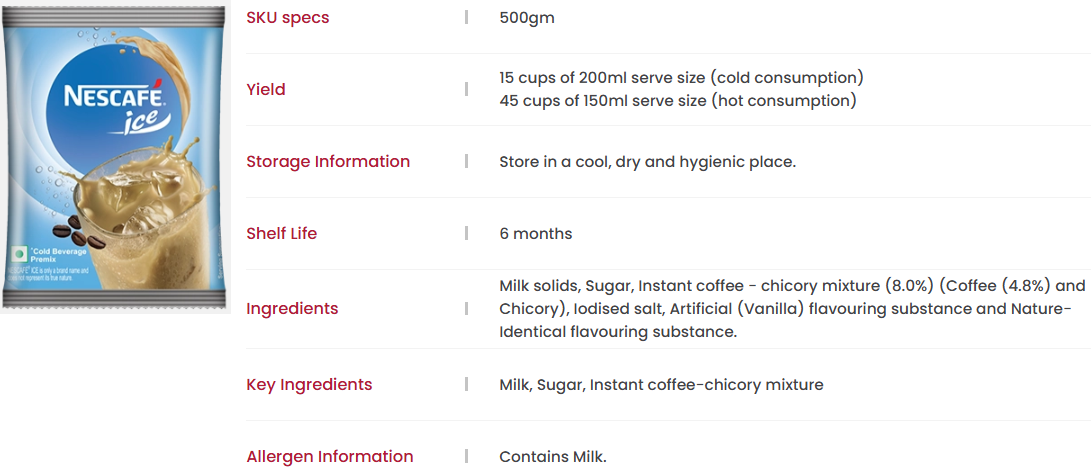Image resolution: width=1091 pixels, height=471 pixels.
Task: Select the SKU specs label
Action: pos(288,18)
